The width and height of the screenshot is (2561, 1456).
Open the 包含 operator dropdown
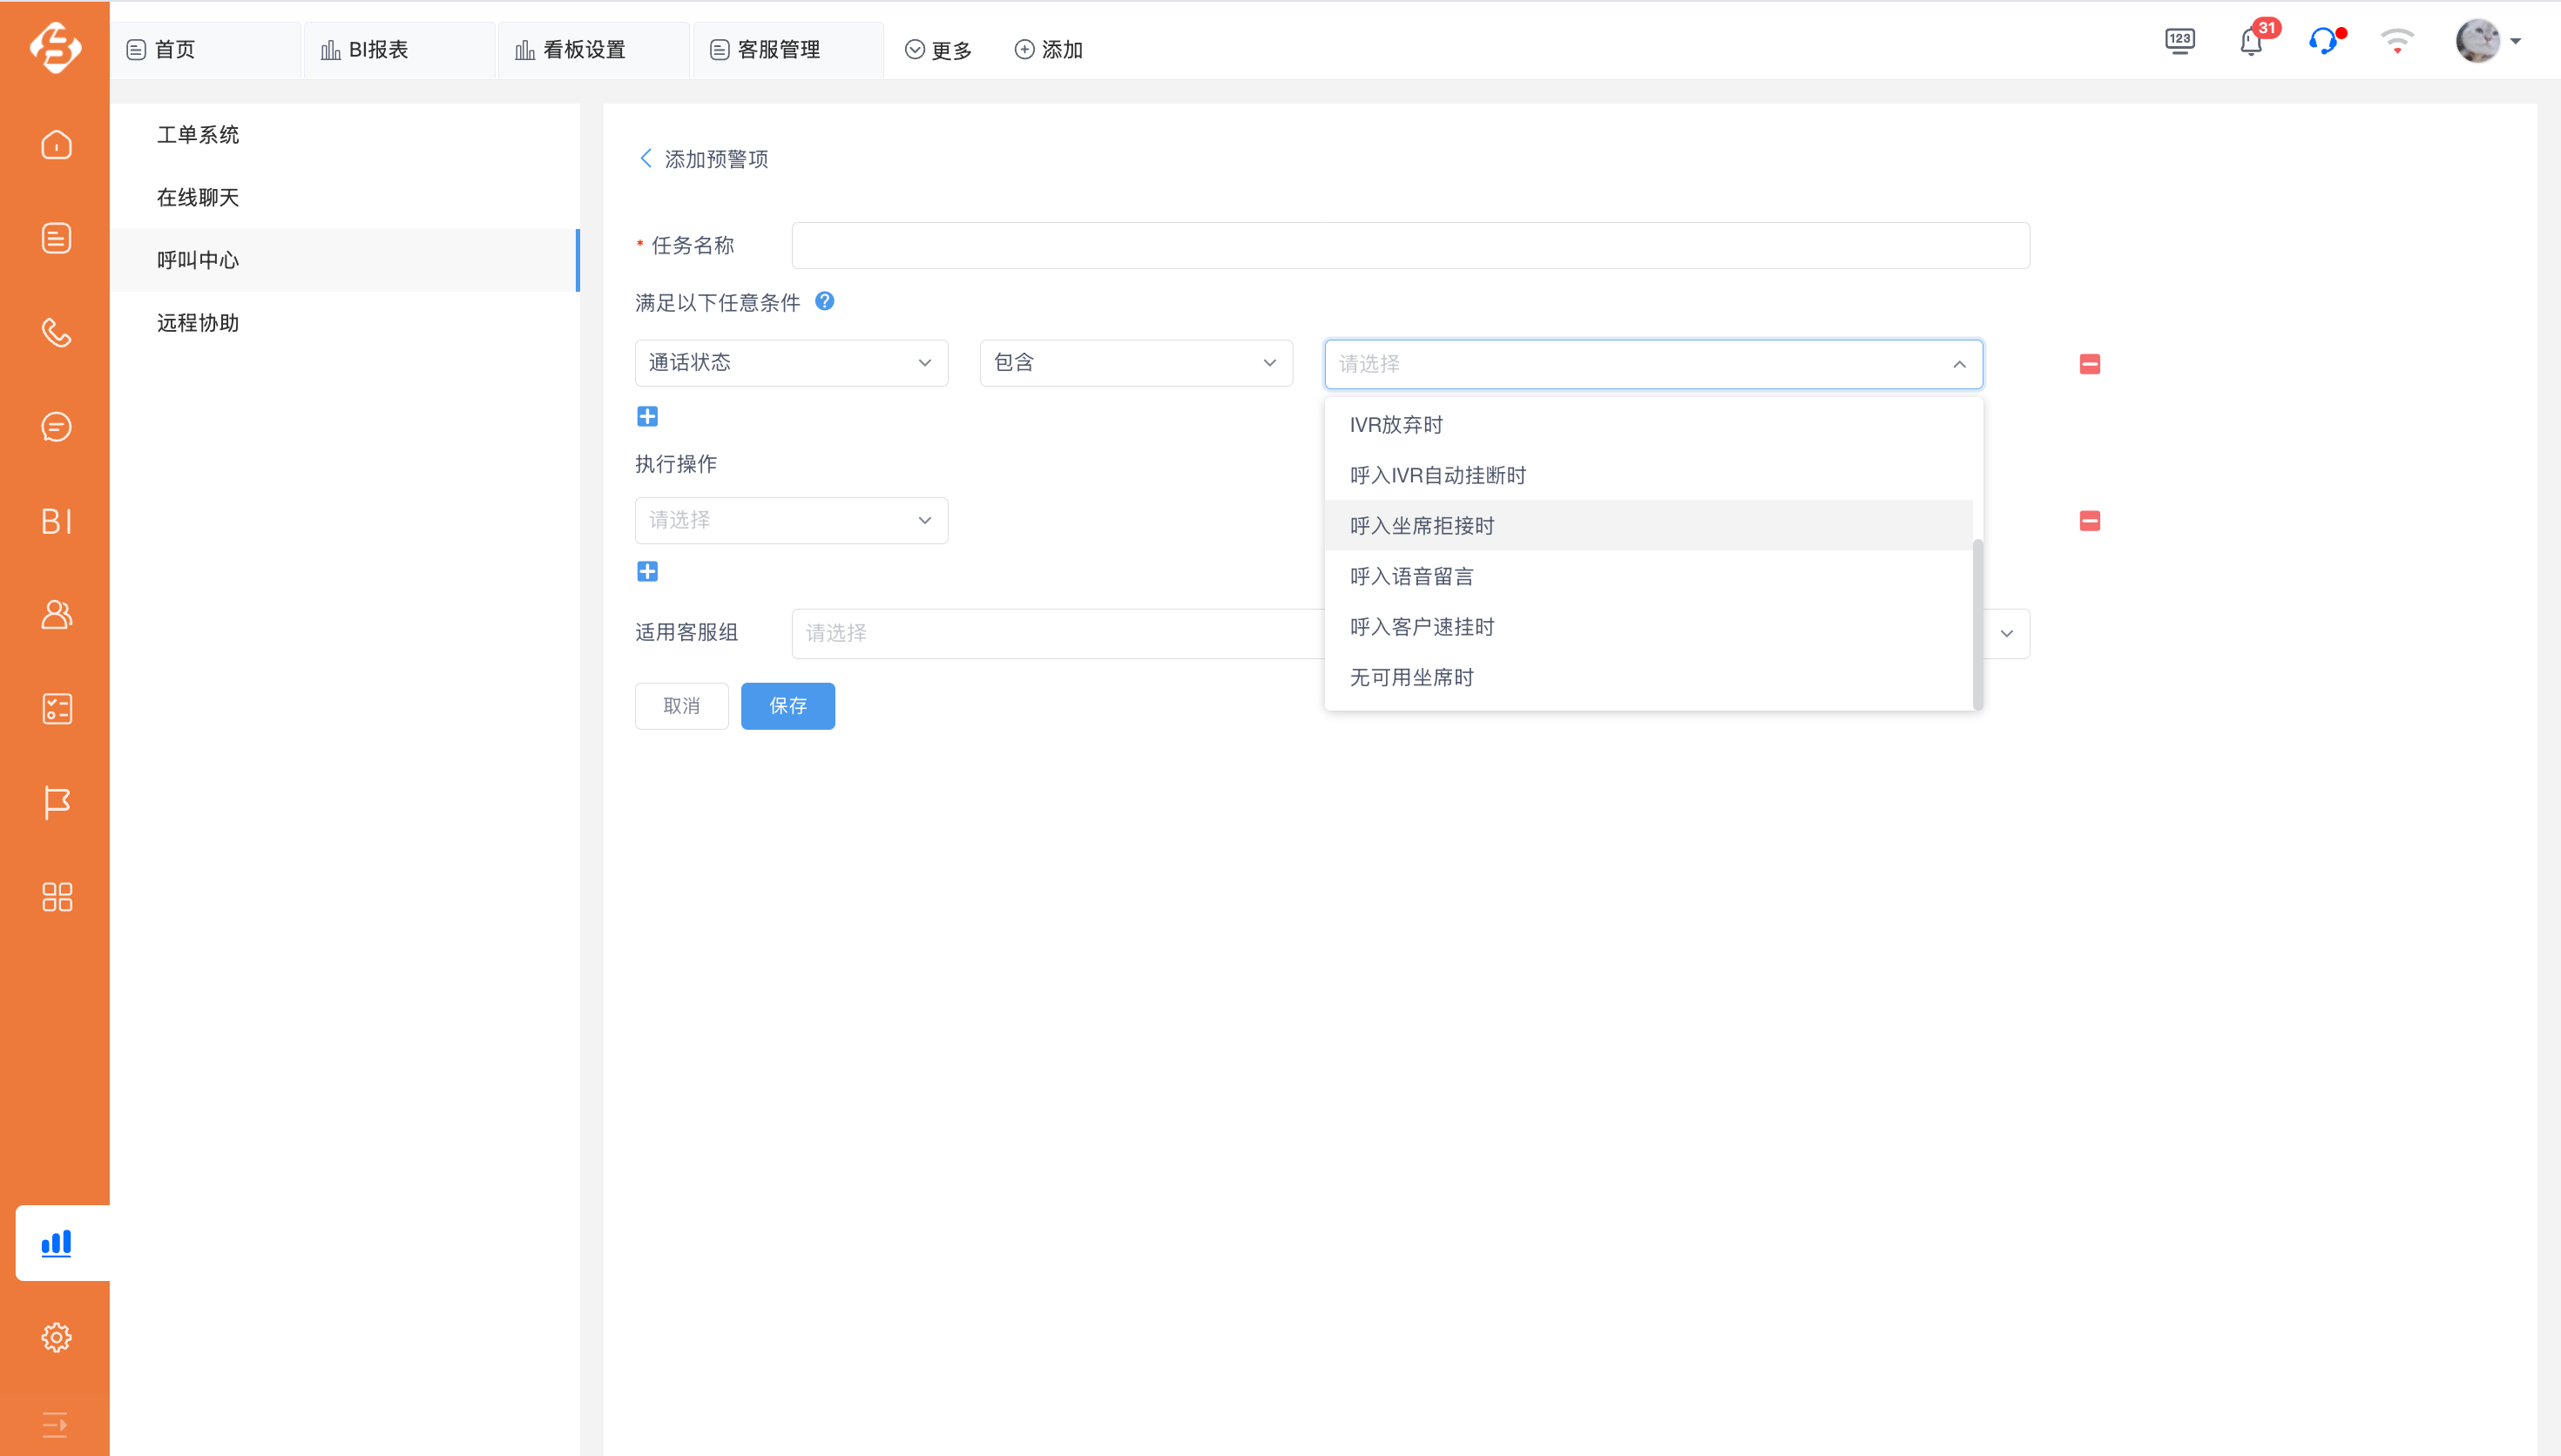[x=1136, y=363]
